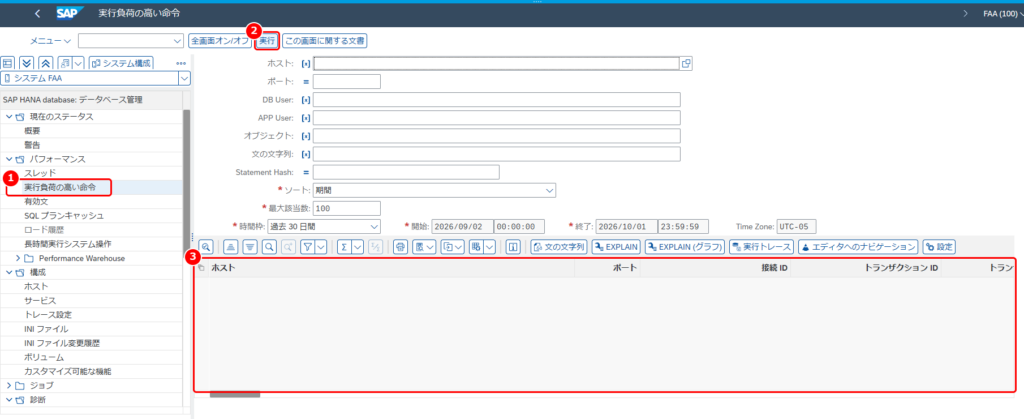Select カスタマイズ可能な機能 in the tree
The image size is (1024, 419).
(68, 371)
